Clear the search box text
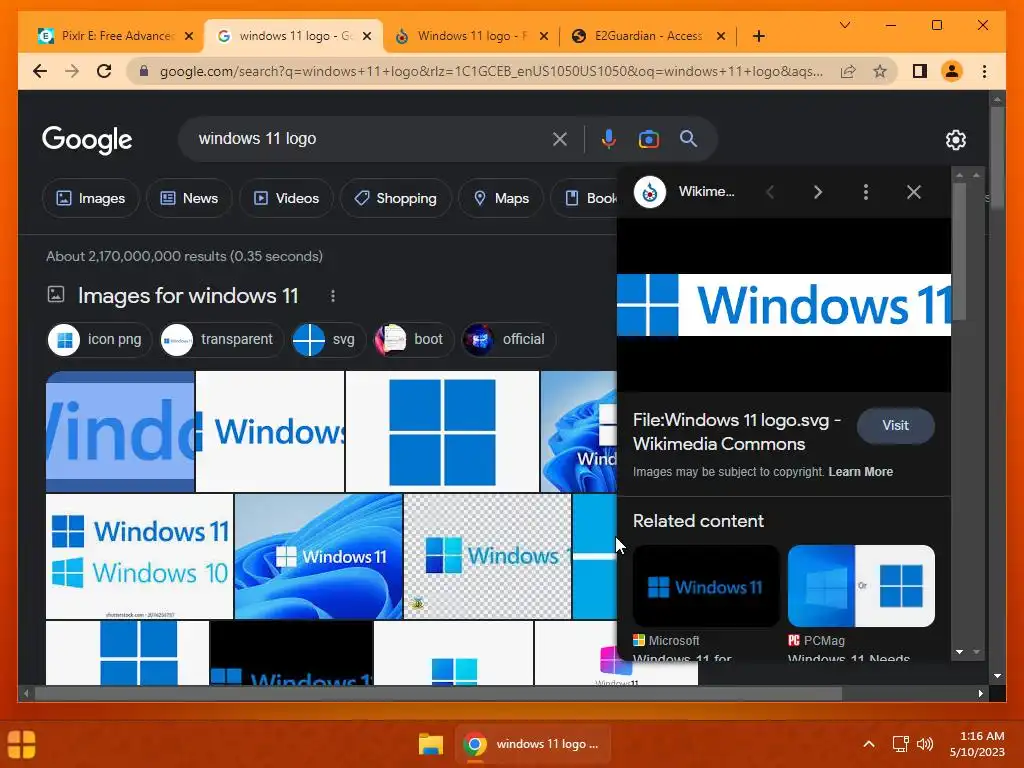 560,139
